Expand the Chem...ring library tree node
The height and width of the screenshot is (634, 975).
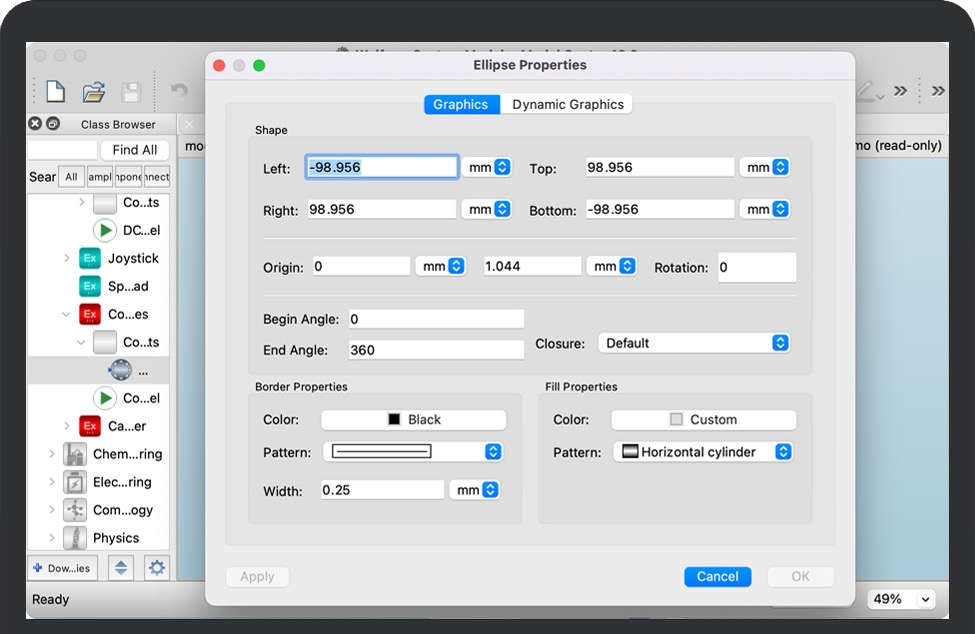pyautogui.click(x=52, y=454)
